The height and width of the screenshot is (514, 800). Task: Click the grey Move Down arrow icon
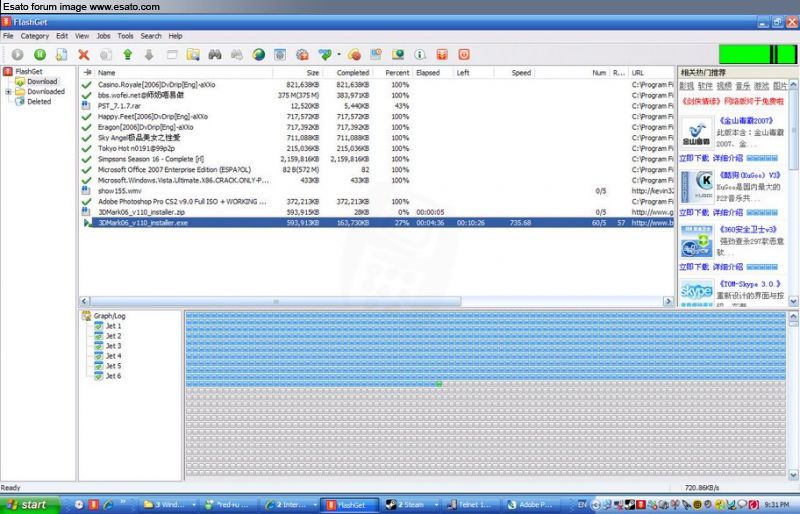149,54
